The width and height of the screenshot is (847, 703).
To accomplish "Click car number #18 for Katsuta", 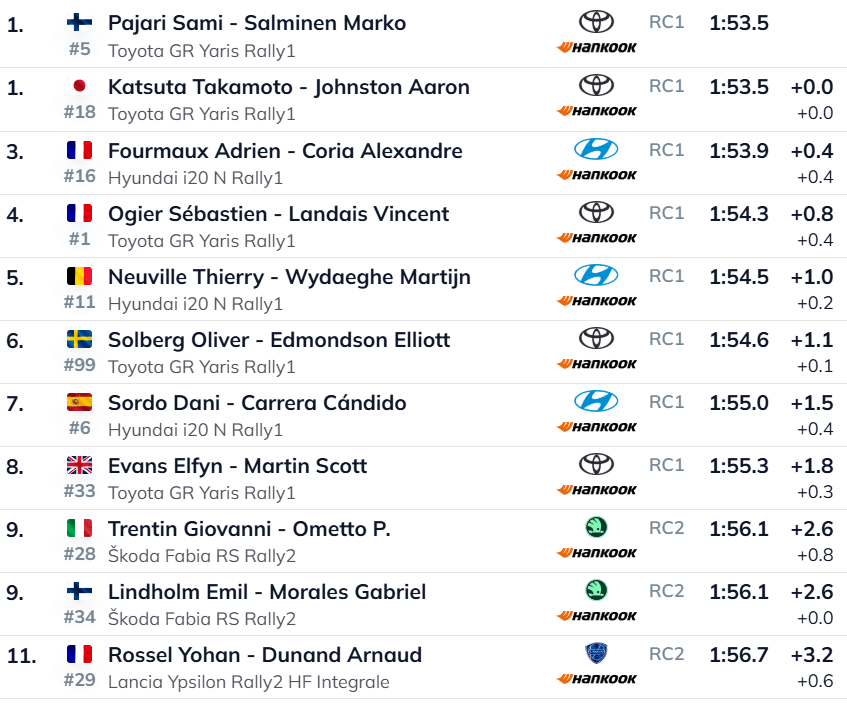I will (x=79, y=112).
